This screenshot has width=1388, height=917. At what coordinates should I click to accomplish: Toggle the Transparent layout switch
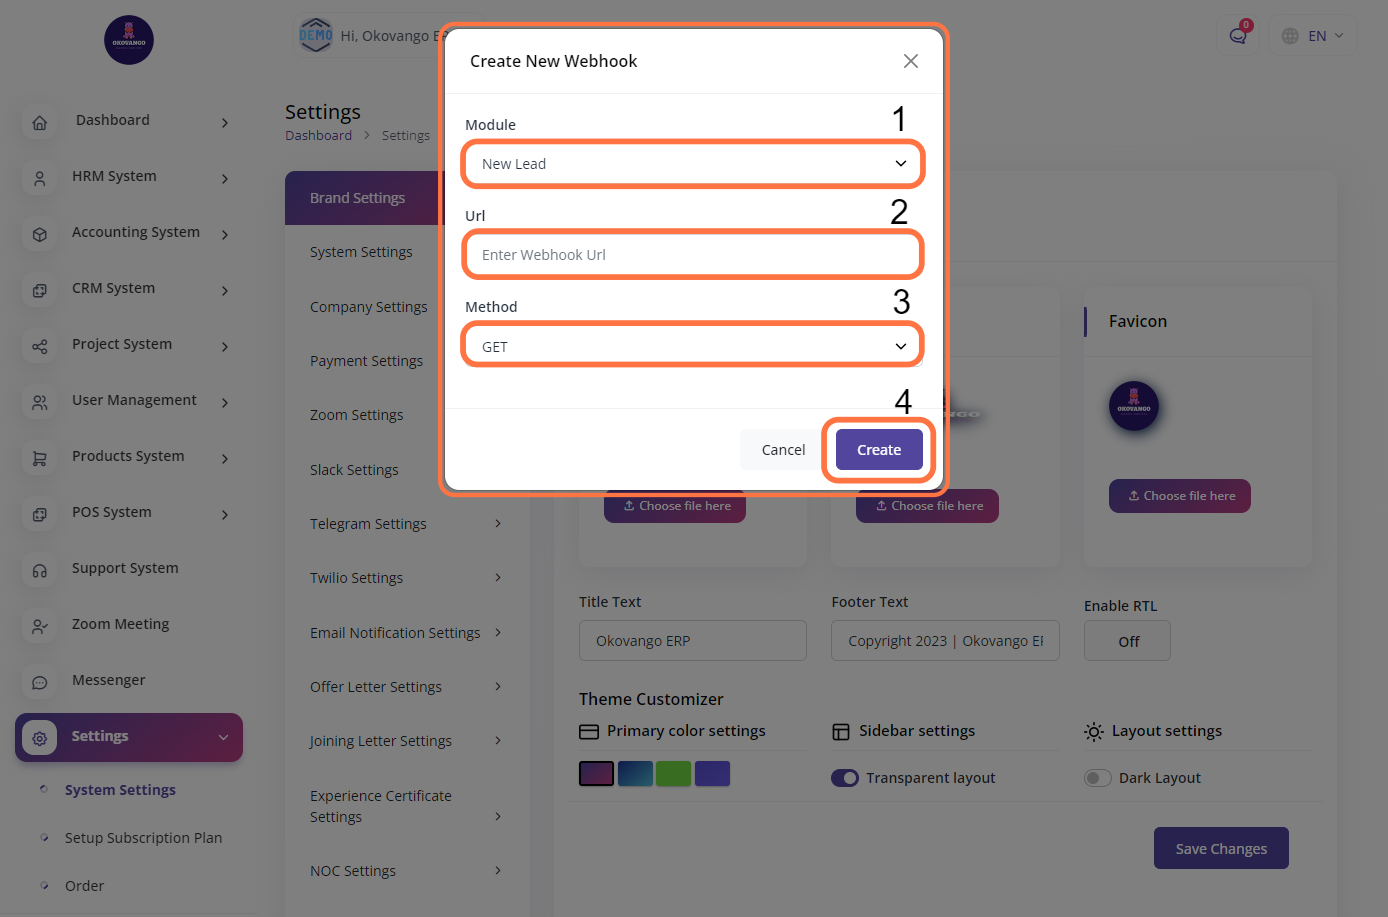pyautogui.click(x=845, y=778)
